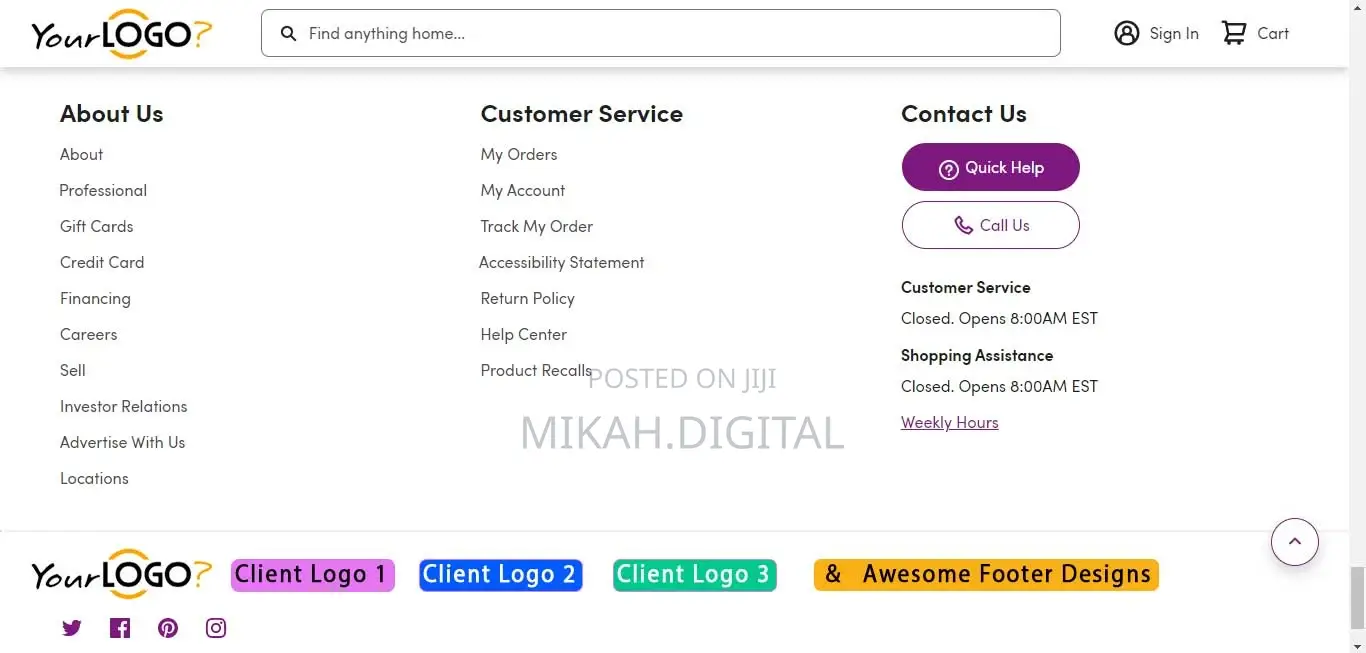Open the Careers page
Viewport: 1366px width, 653px height.
(88, 334)
